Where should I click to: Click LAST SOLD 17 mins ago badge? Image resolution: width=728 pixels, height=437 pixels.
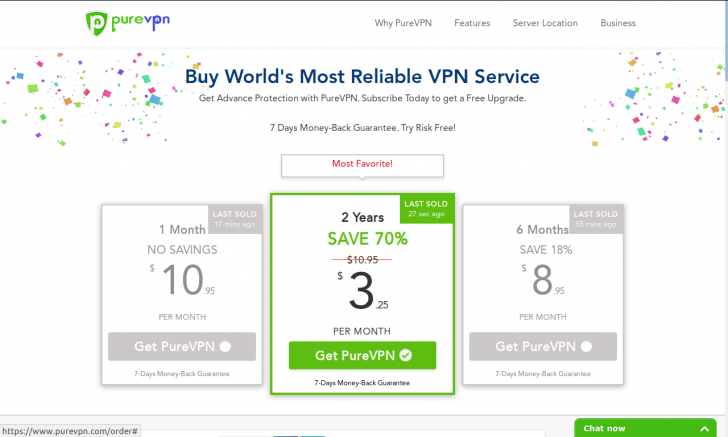click(234, 219)
